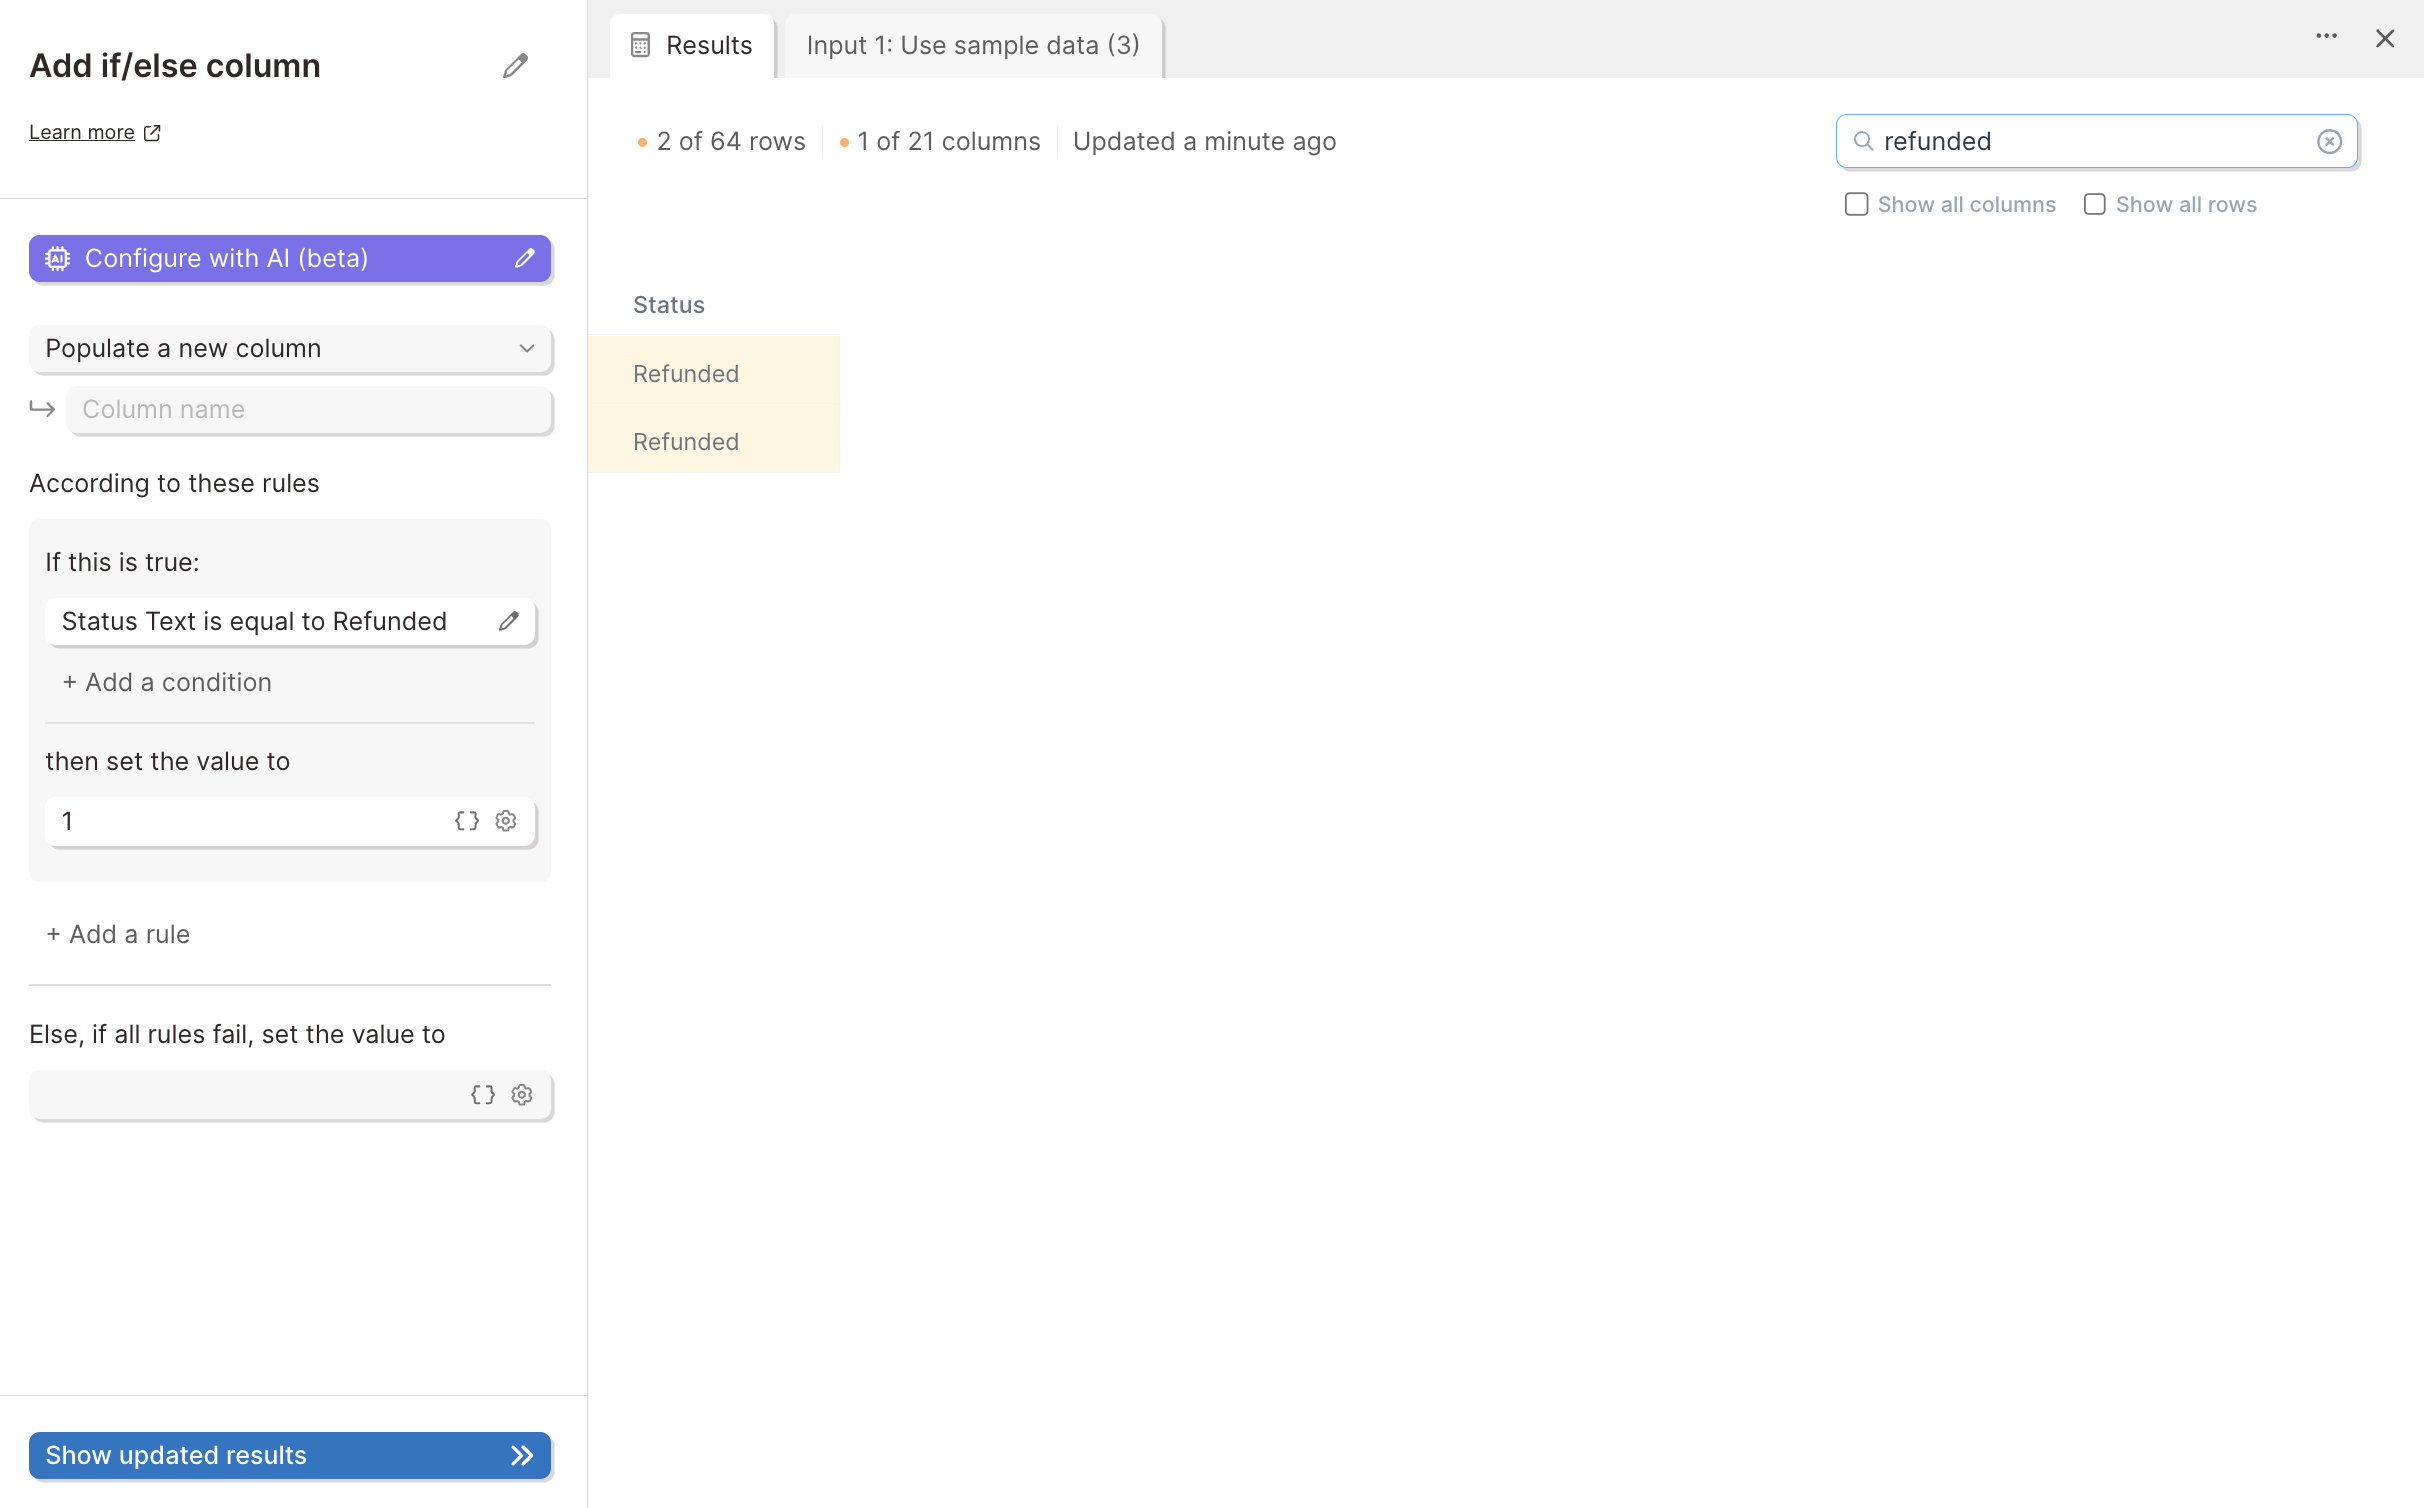The height and width of the screenshot is (1508, 2424).
Task: Edit the Status Text is equal to Refunded condition
Action: (509, 621)
